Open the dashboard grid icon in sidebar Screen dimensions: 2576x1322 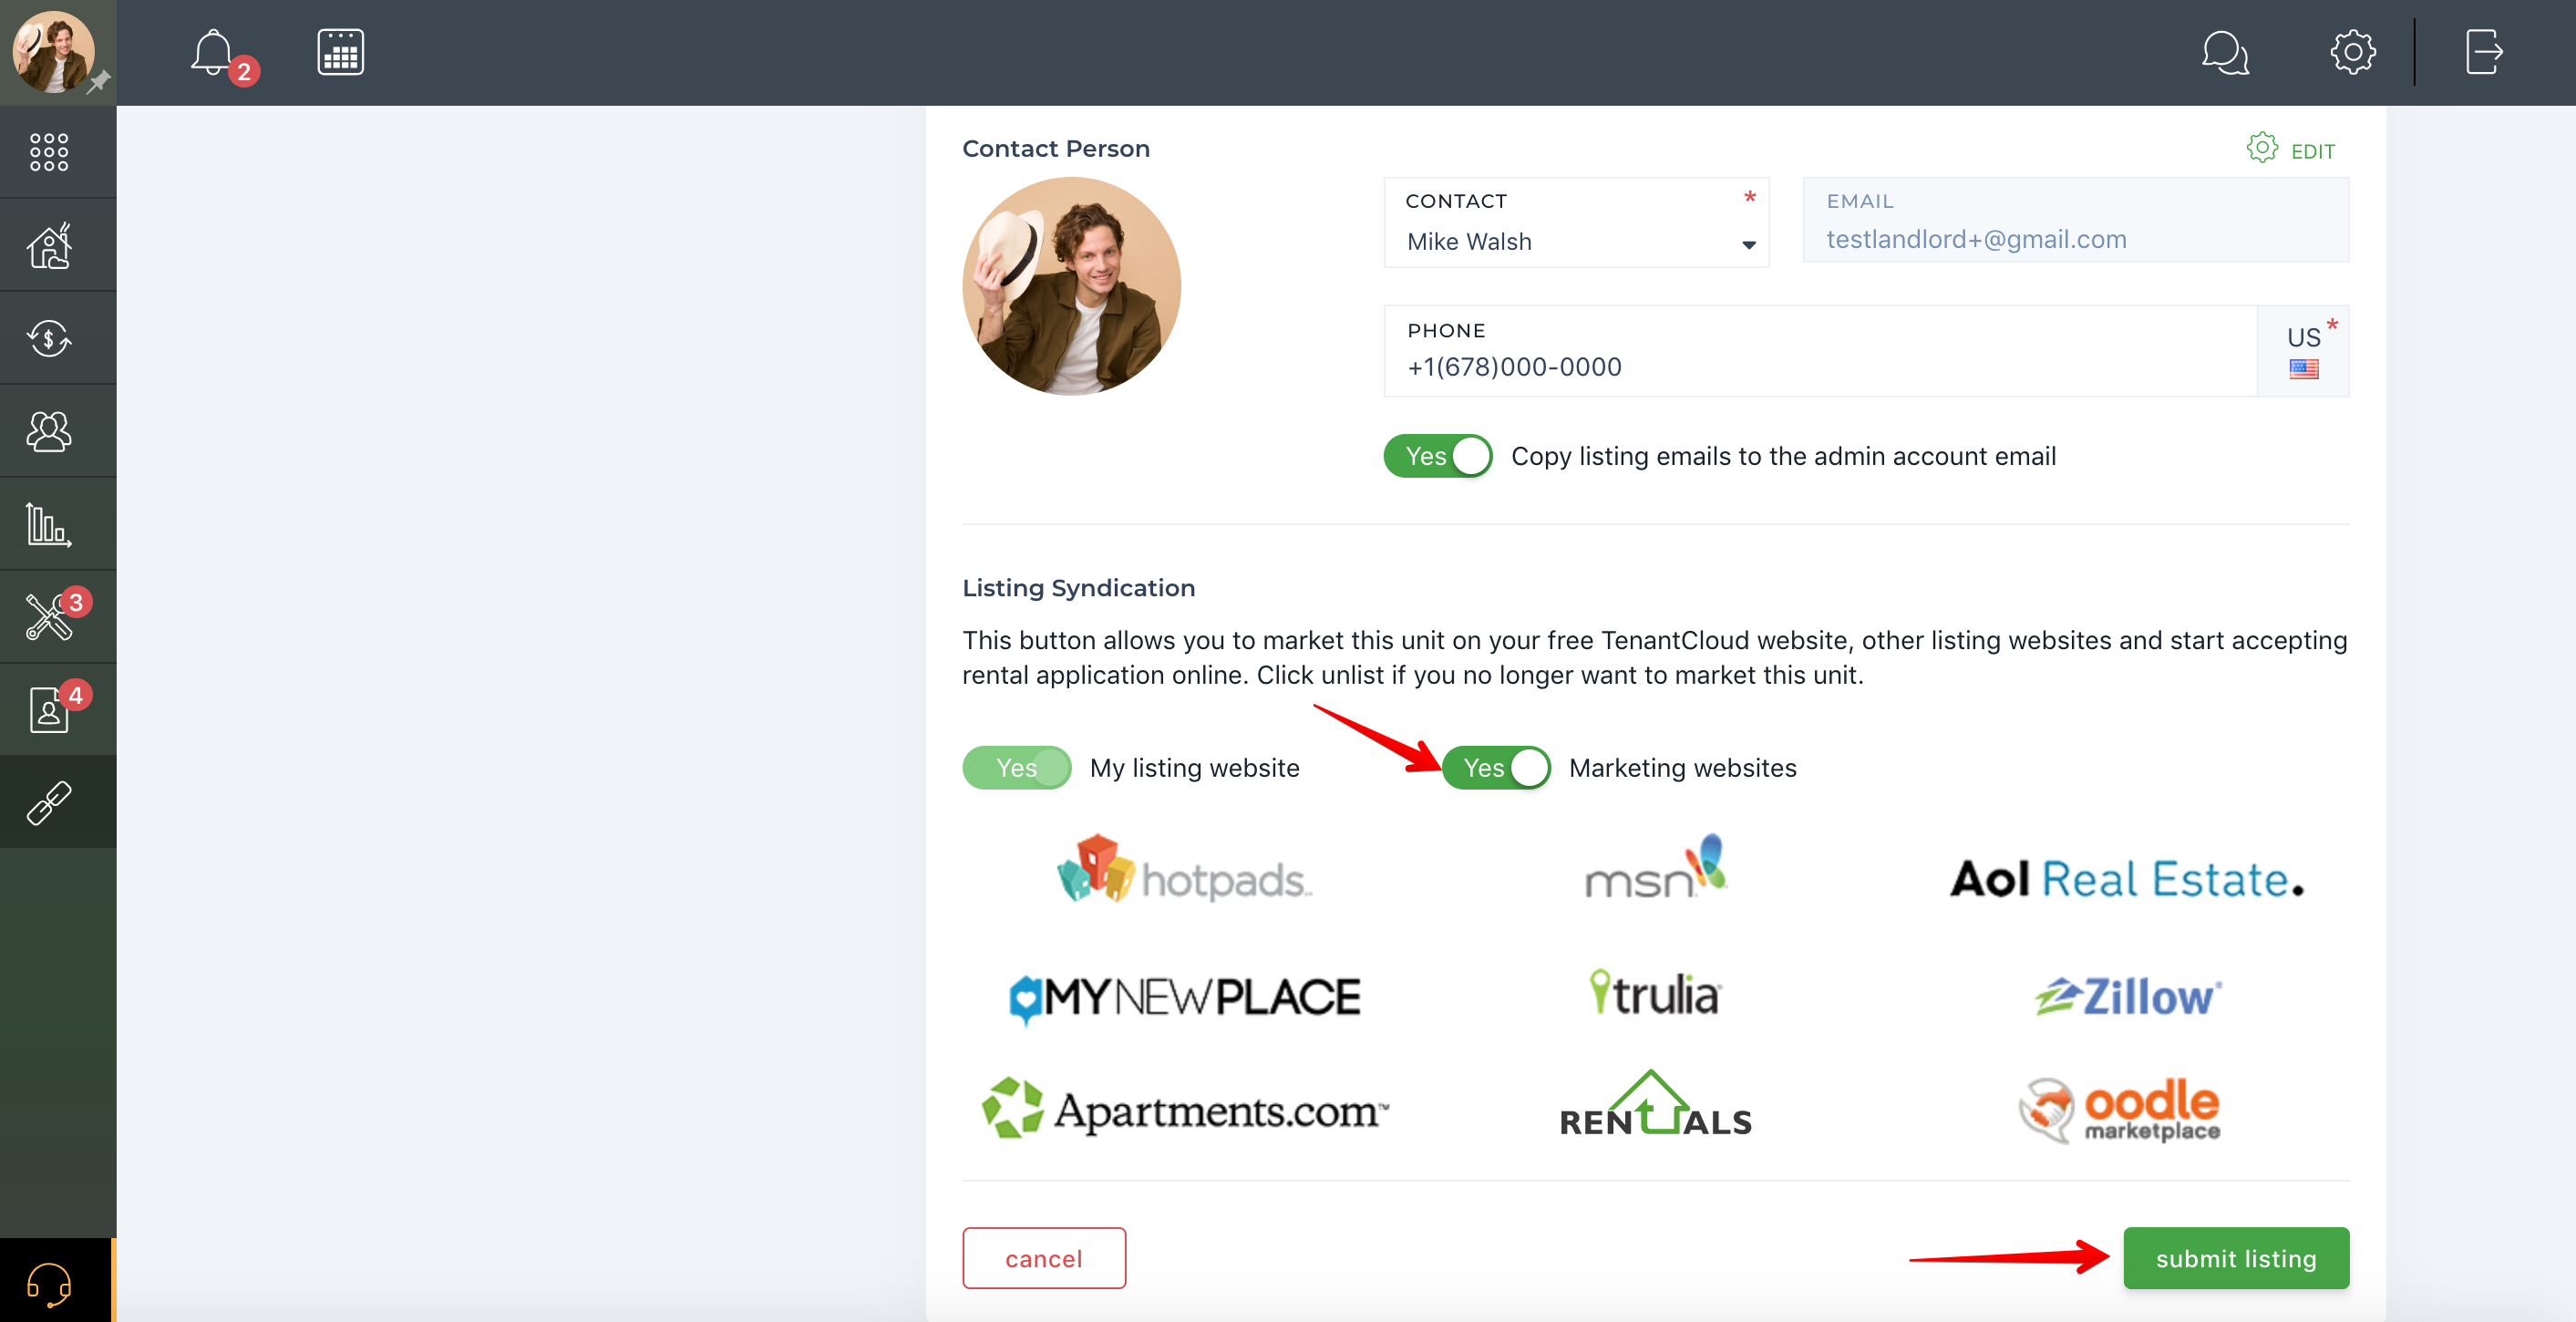[49, 152]
